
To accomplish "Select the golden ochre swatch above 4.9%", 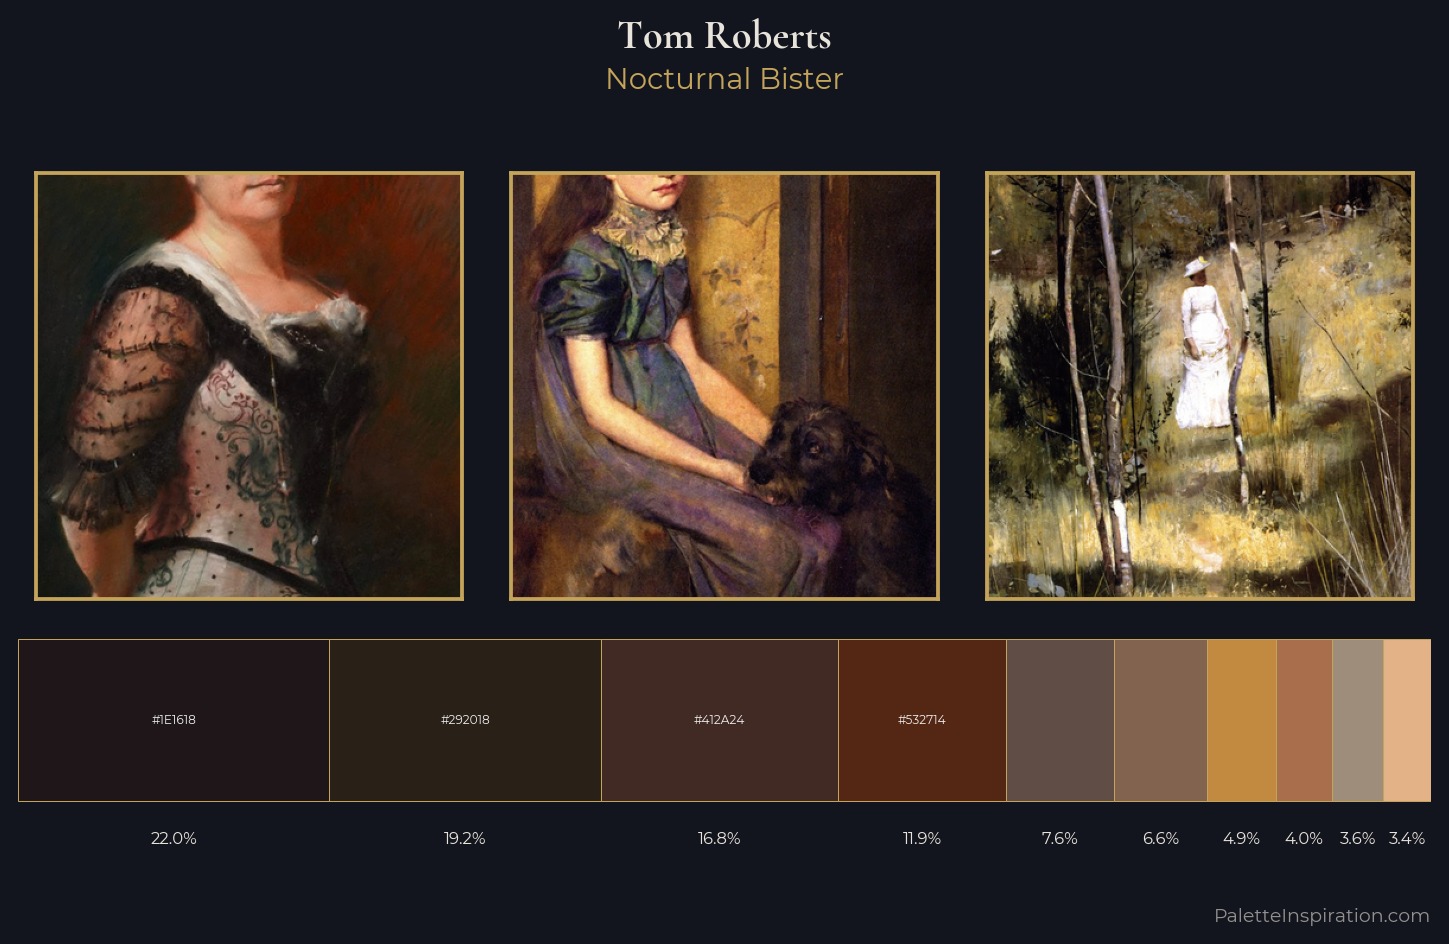I will [x=1242, y=720].
